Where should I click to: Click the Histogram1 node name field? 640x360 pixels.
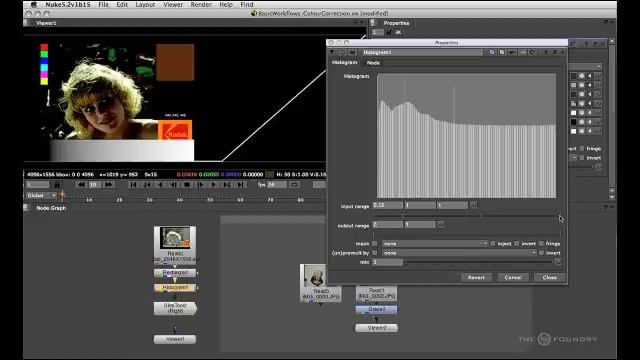coord(422,52)
